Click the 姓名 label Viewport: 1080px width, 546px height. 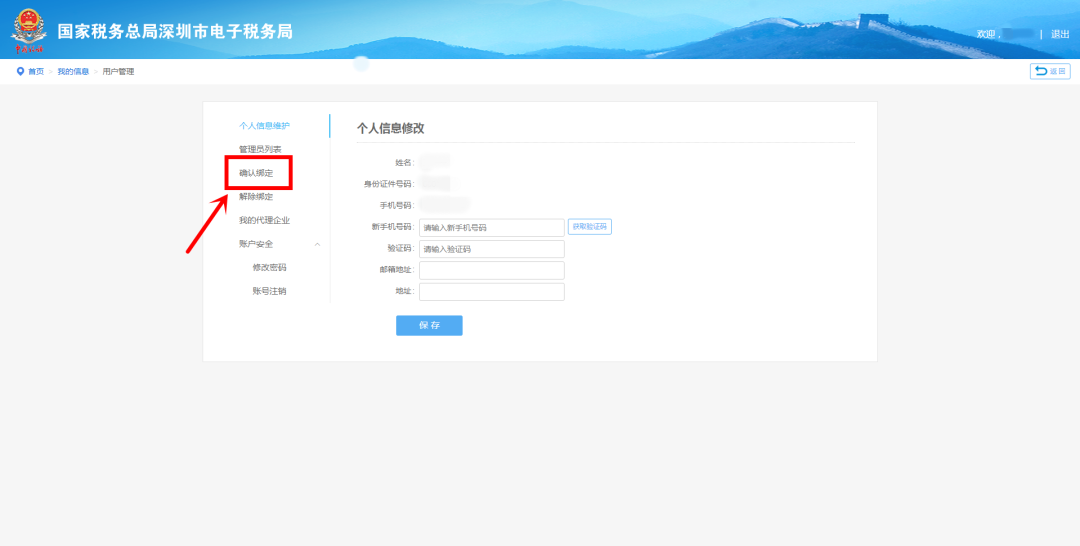pyautogui.click(x=404, y=162)
